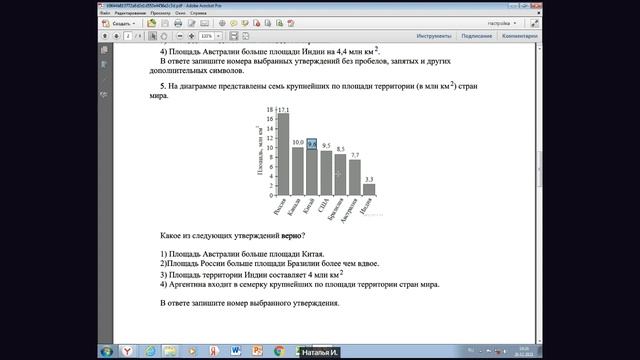
Task: Open Google Chrome from the taskbar
Action: tap(279, 351)
